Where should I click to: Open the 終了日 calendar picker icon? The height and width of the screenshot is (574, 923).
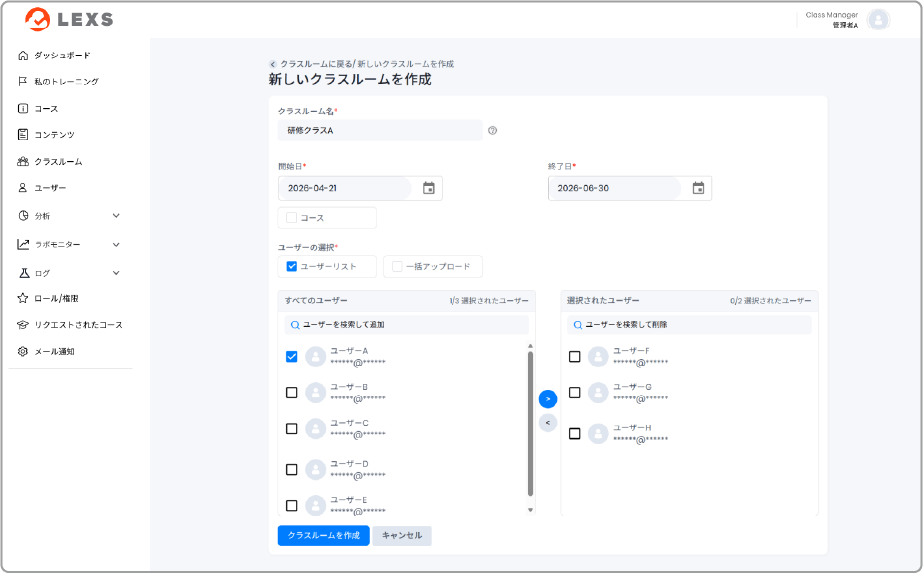coord(698,188)
